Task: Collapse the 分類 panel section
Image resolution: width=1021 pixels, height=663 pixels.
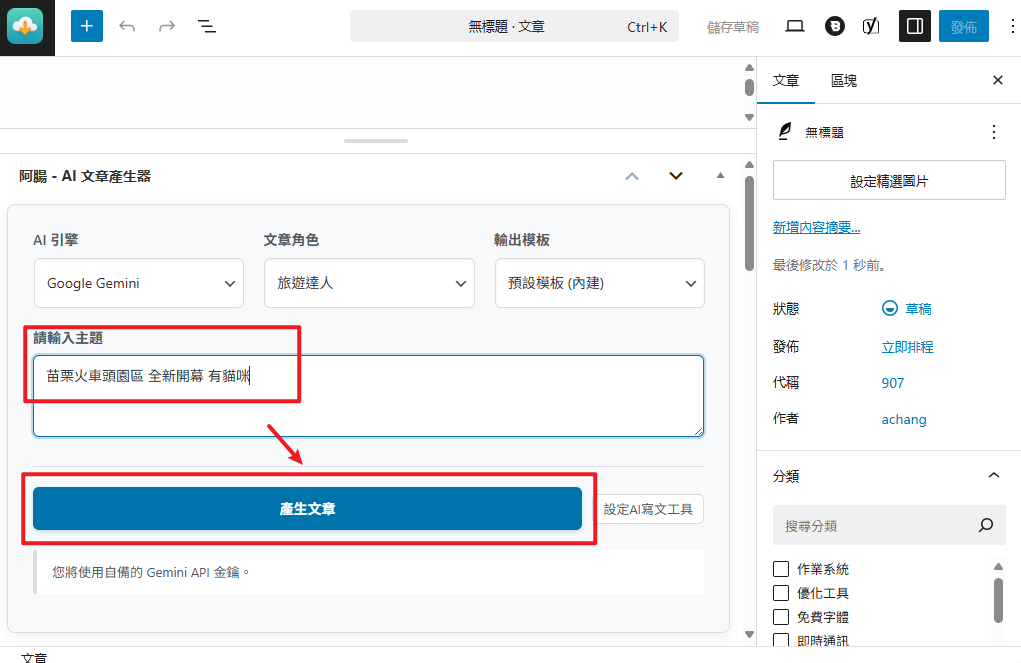Action: click(x=993, y=475)
